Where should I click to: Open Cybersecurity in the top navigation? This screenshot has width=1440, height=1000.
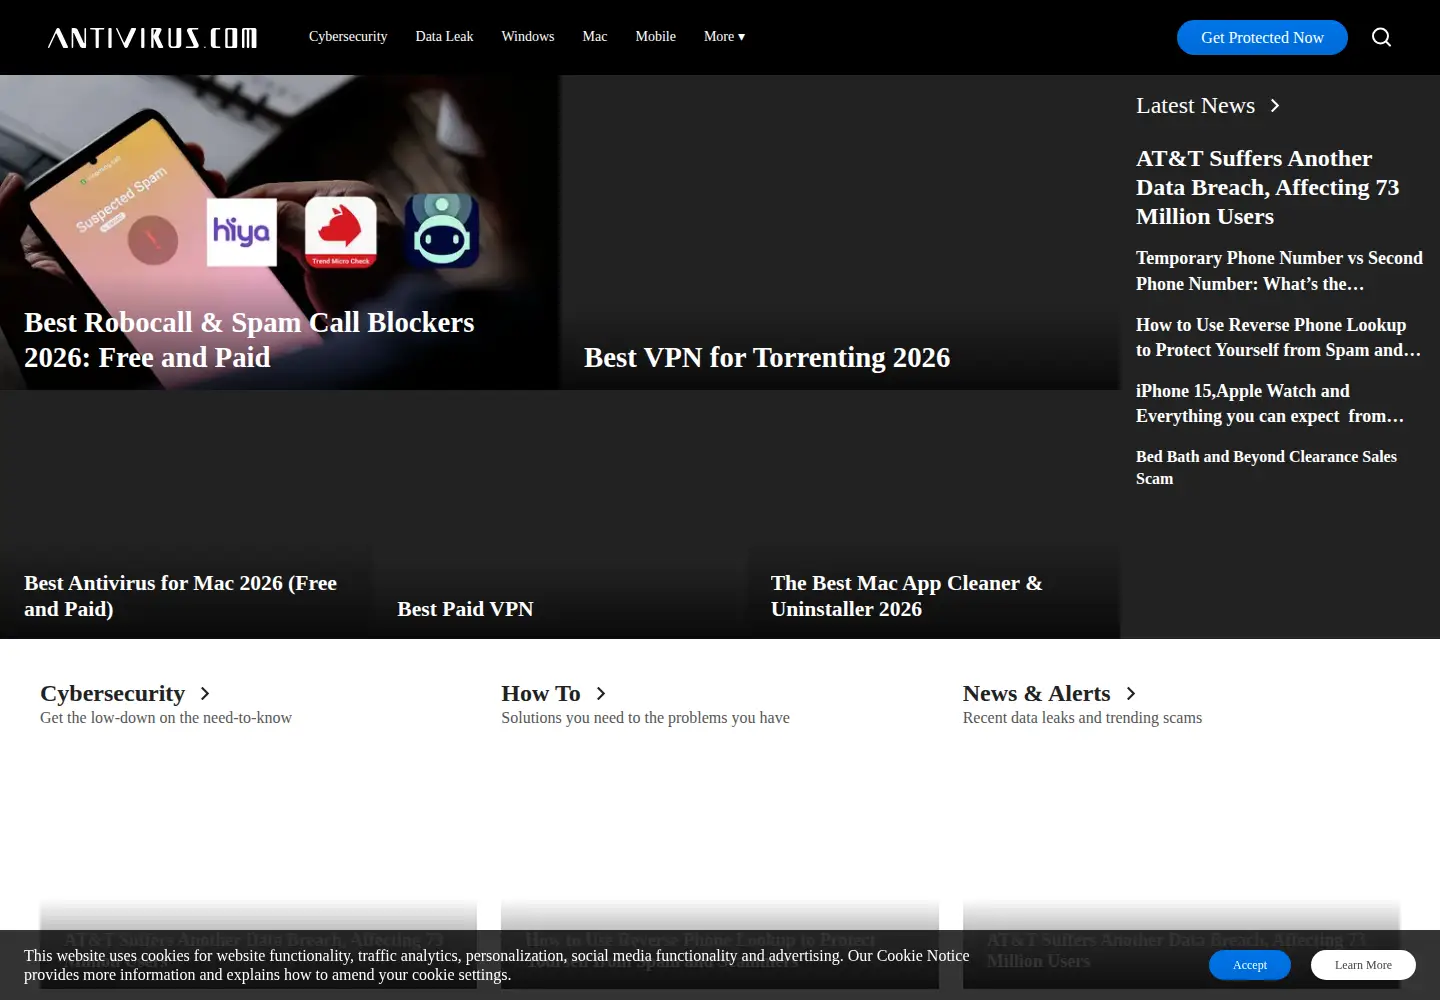click(348, 36)
